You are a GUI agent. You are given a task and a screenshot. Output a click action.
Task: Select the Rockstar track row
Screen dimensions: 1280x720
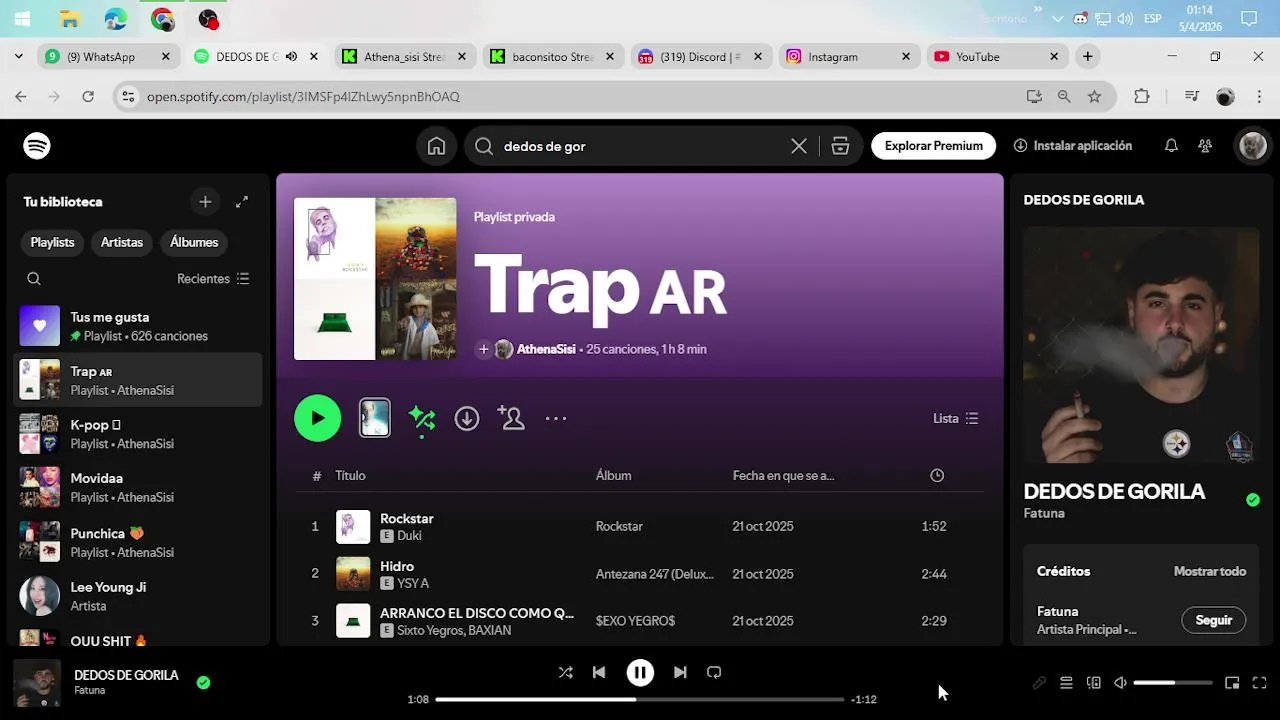(x=640, y=527)
